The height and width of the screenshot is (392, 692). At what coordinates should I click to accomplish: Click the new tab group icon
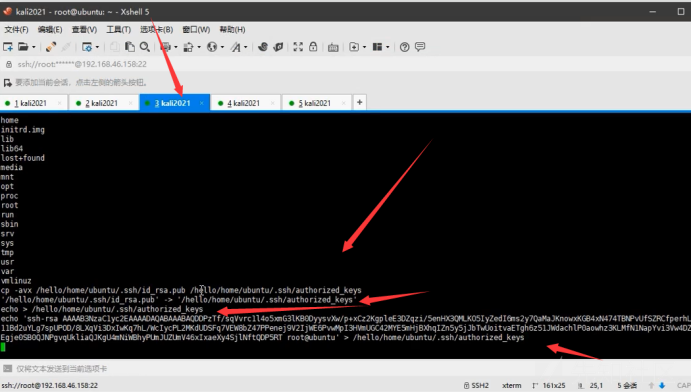(354, 47)
